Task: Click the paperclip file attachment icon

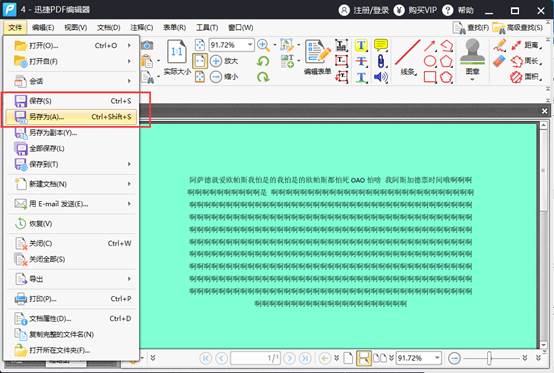Action: pyautogui.click(x=381, y=61)
